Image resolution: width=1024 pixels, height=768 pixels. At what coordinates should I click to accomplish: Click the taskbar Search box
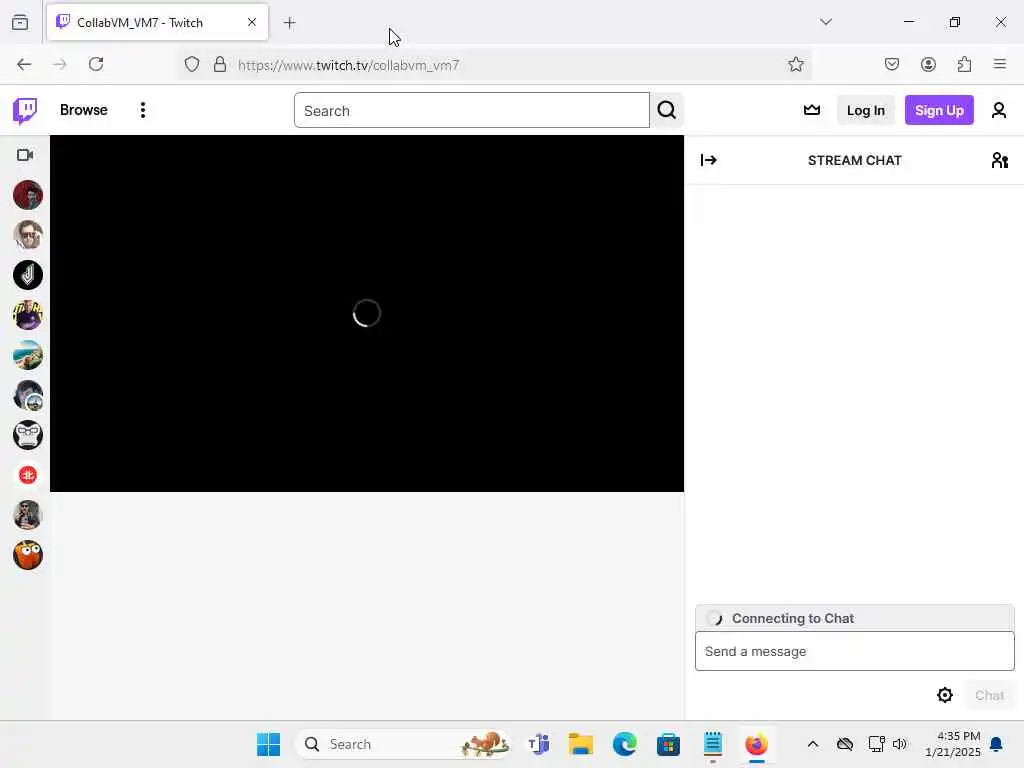click(404, 744)
